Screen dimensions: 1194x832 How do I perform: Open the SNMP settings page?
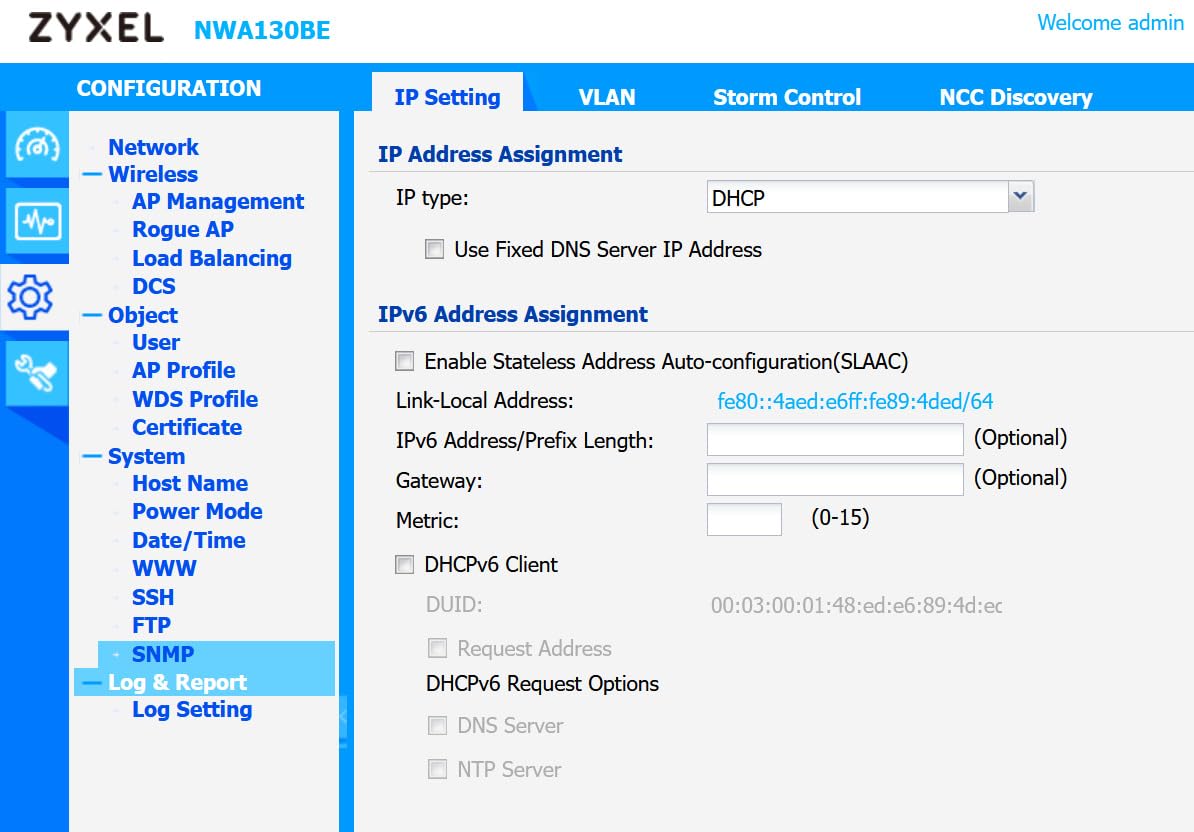coord(163,653)
